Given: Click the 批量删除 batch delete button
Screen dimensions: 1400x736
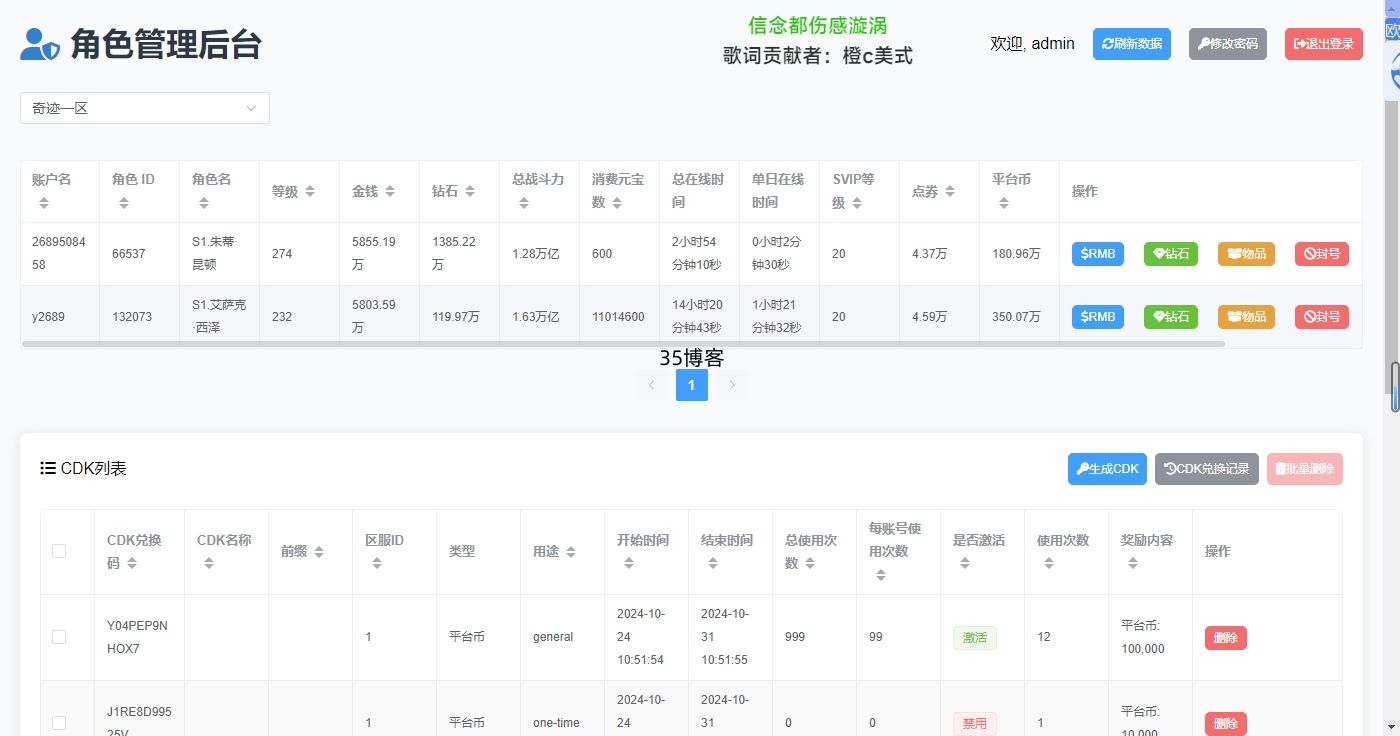Looking at the screenshot, I should point(1305,468).
